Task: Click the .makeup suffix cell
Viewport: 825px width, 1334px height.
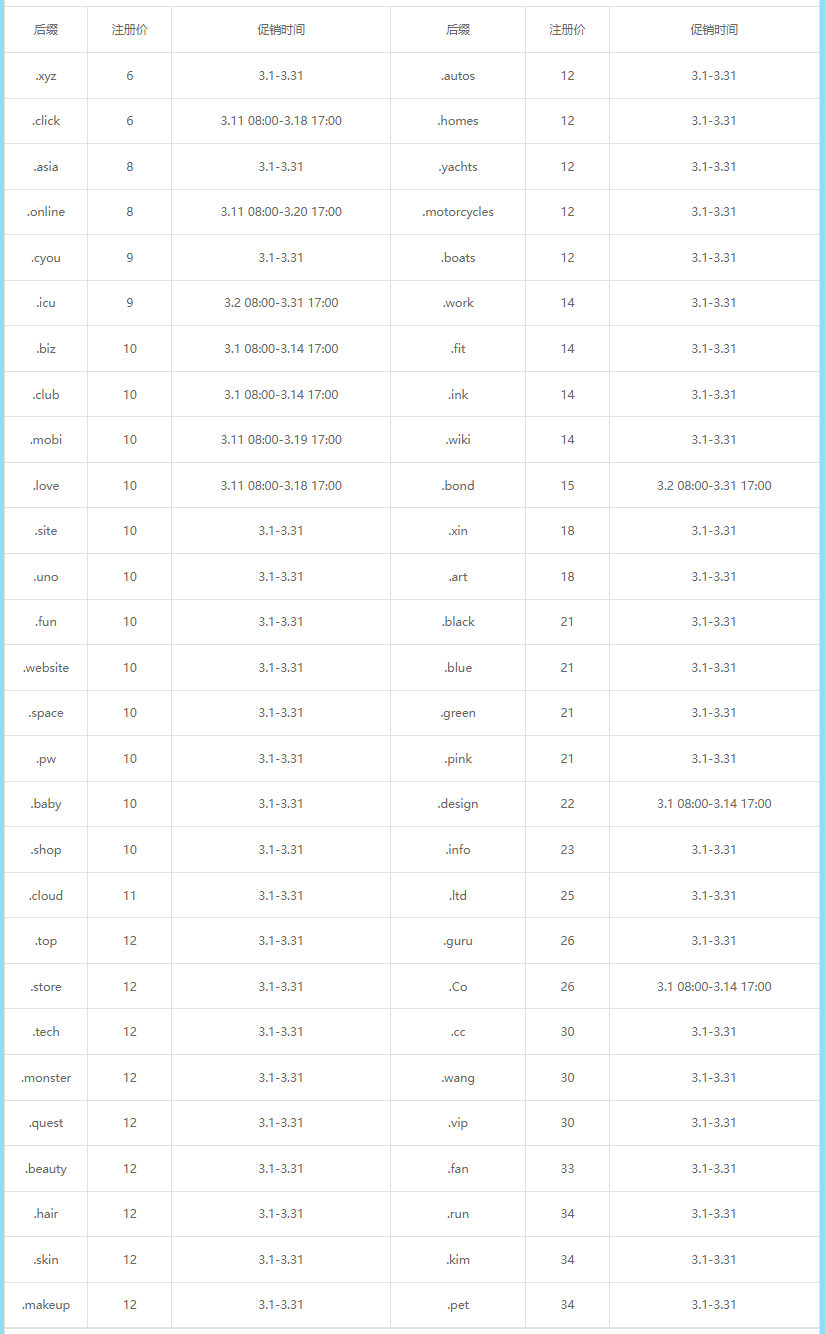Action: [46, 1305]
